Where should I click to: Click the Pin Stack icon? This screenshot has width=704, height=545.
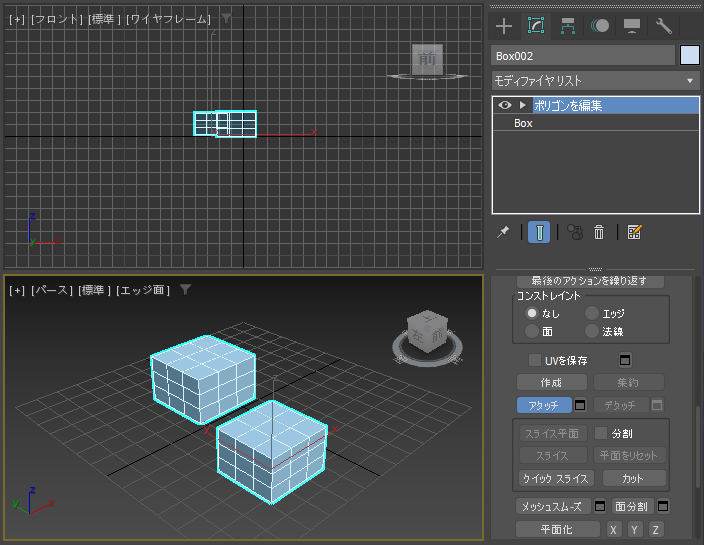coord(503,232)
